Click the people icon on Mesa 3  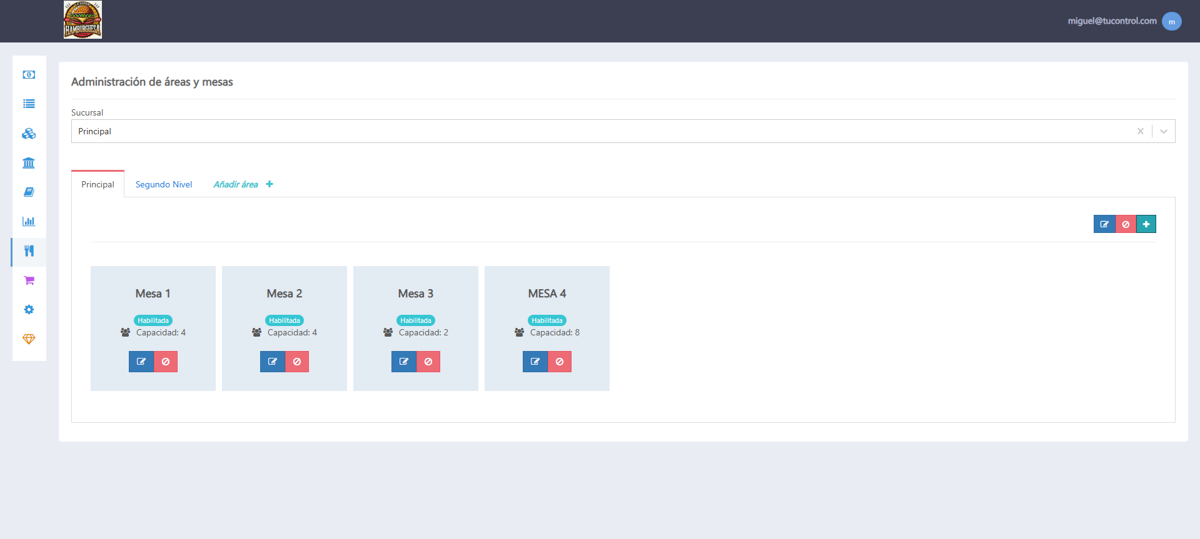tap(388, 333)
